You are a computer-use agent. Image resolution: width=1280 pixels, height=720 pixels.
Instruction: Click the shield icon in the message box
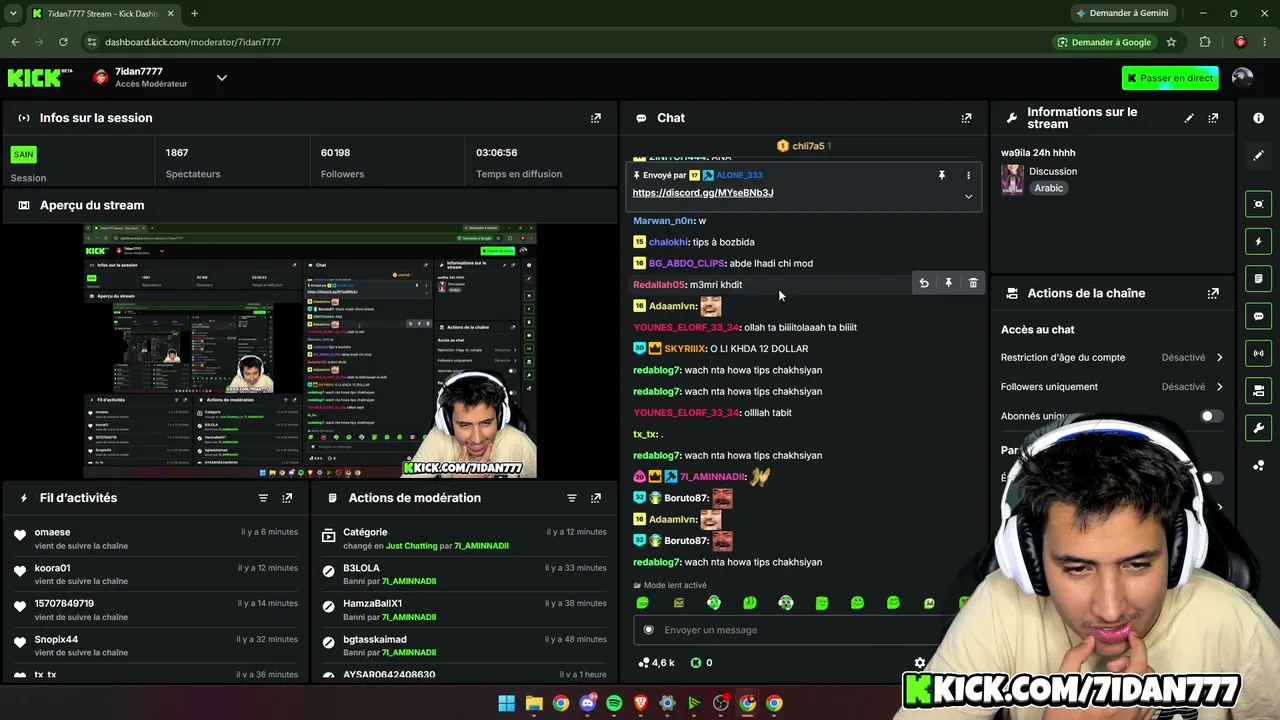coord(649,630)
